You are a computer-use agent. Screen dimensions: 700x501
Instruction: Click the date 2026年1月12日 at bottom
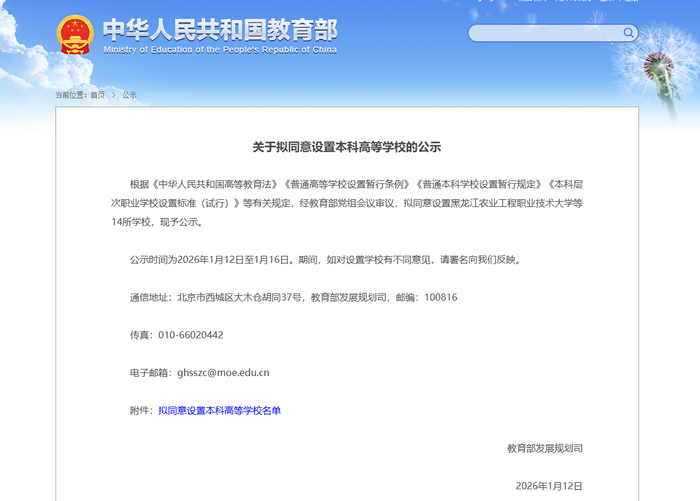click(549, 486)
